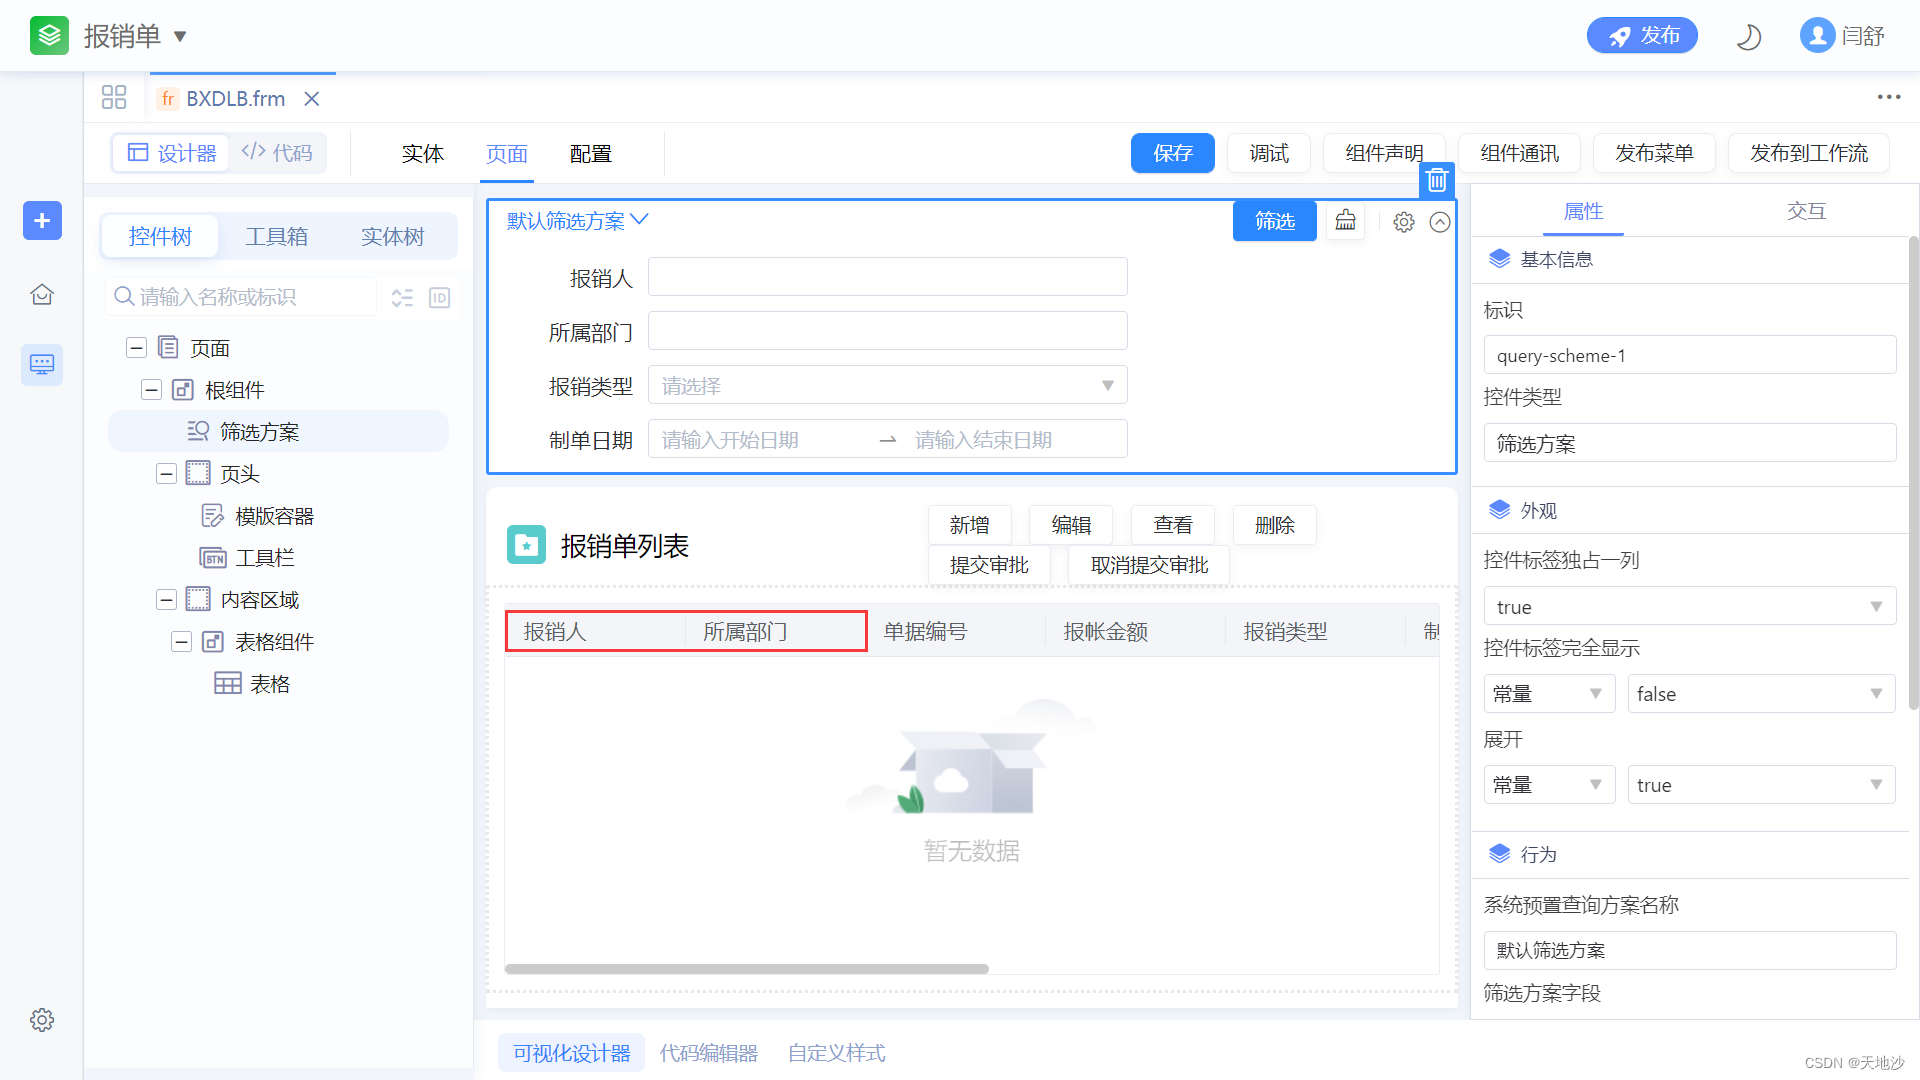Click the clear filter broom icon
The height and width of the screenshot is (1080, 1920).
point(1346,221)
